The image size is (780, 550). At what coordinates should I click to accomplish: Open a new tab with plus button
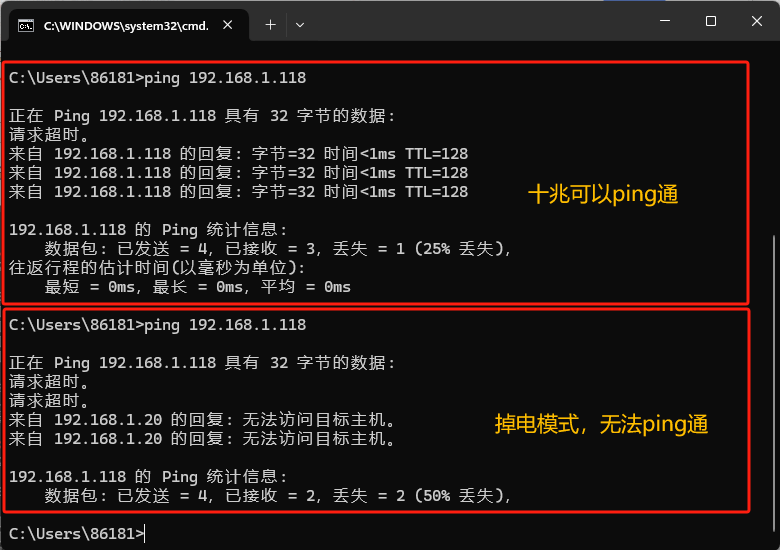click(270, 24)
